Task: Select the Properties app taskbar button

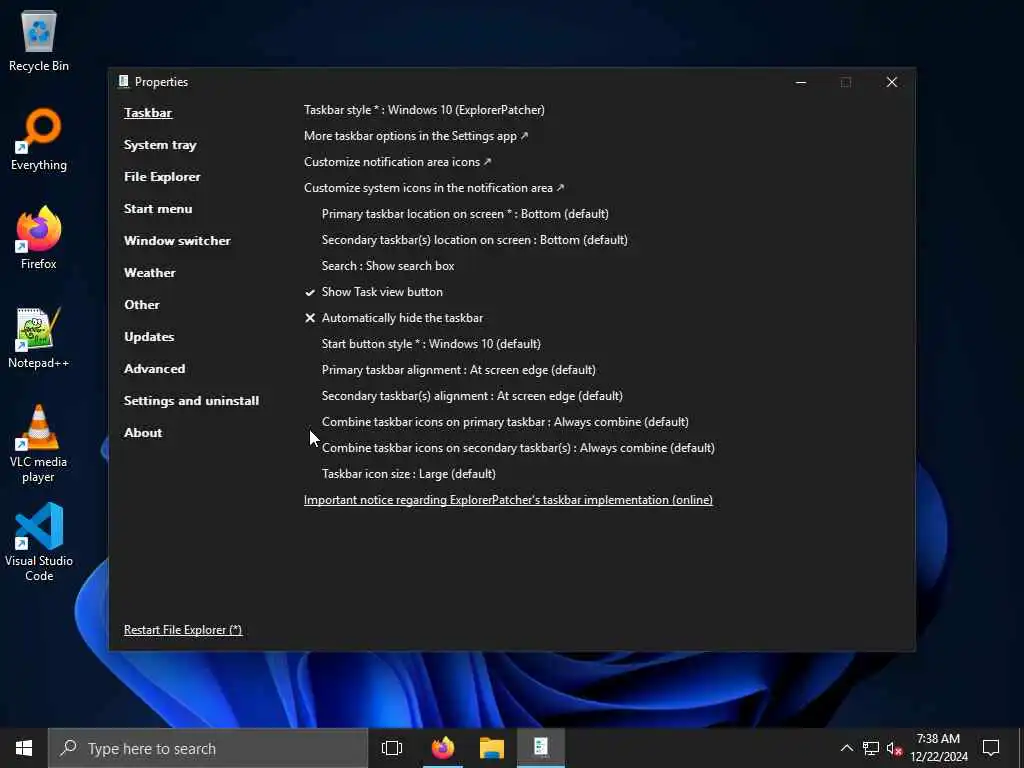Action: tap(541, 748)
